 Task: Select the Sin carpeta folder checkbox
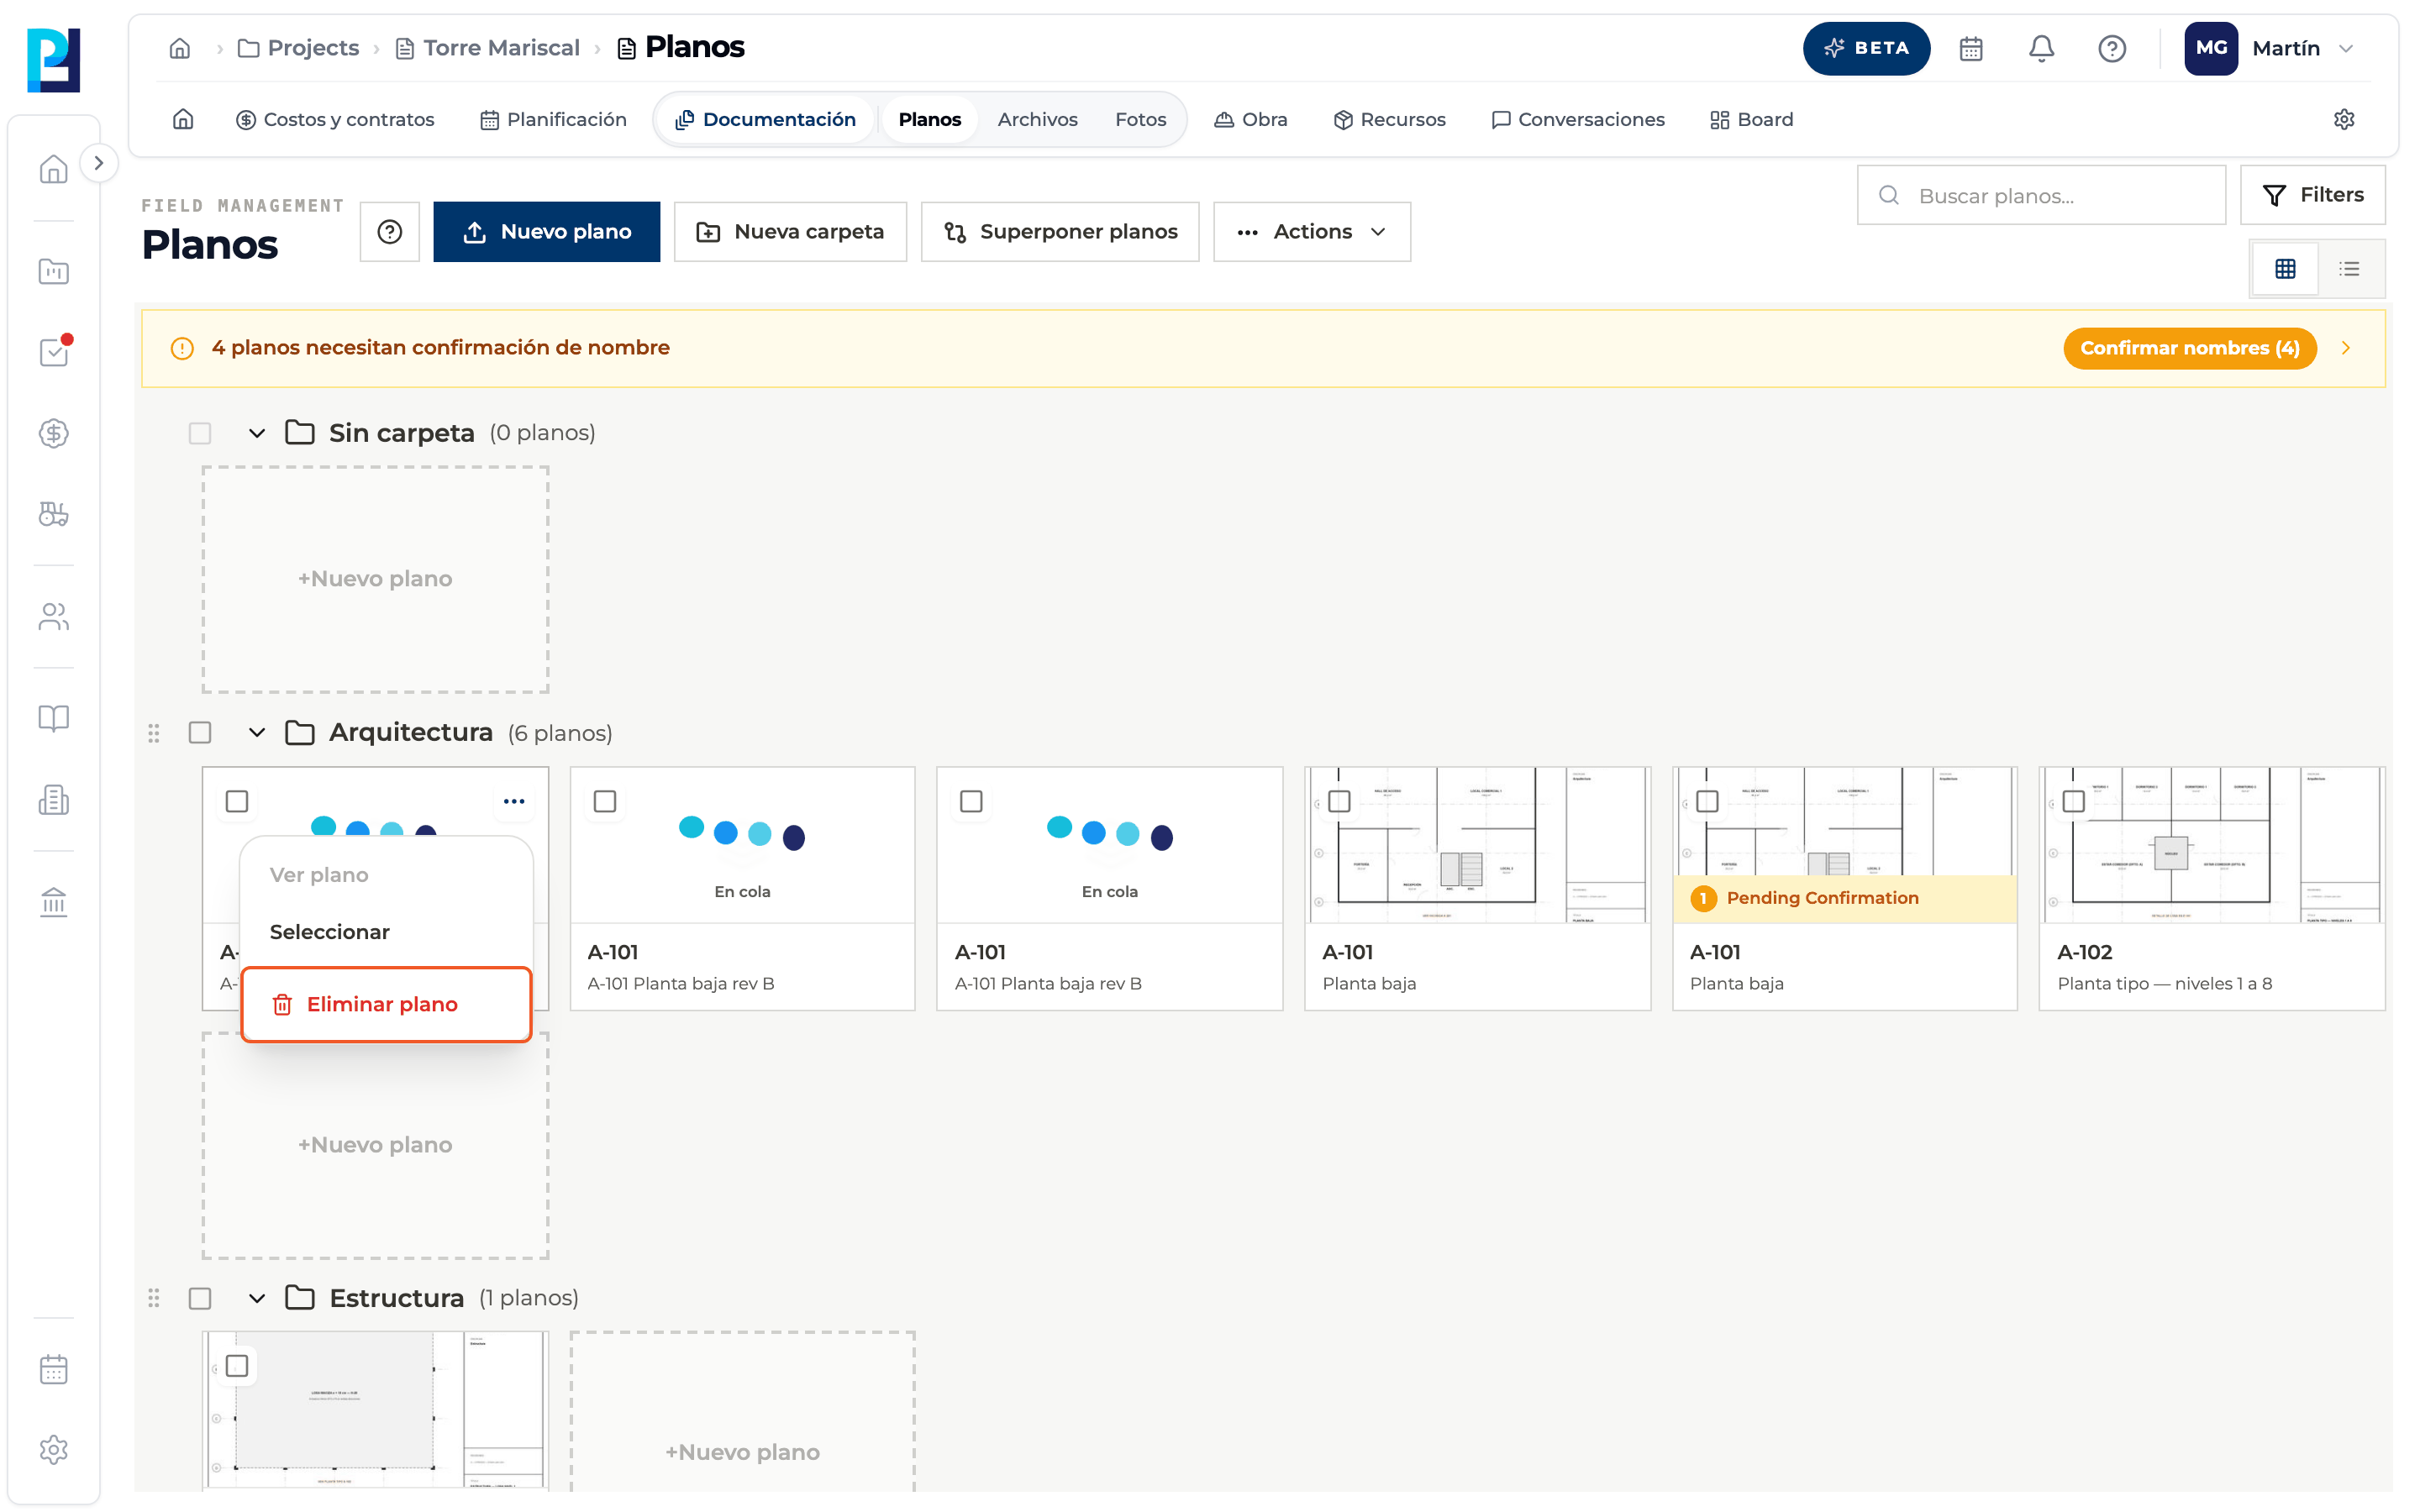pos(200,433)
